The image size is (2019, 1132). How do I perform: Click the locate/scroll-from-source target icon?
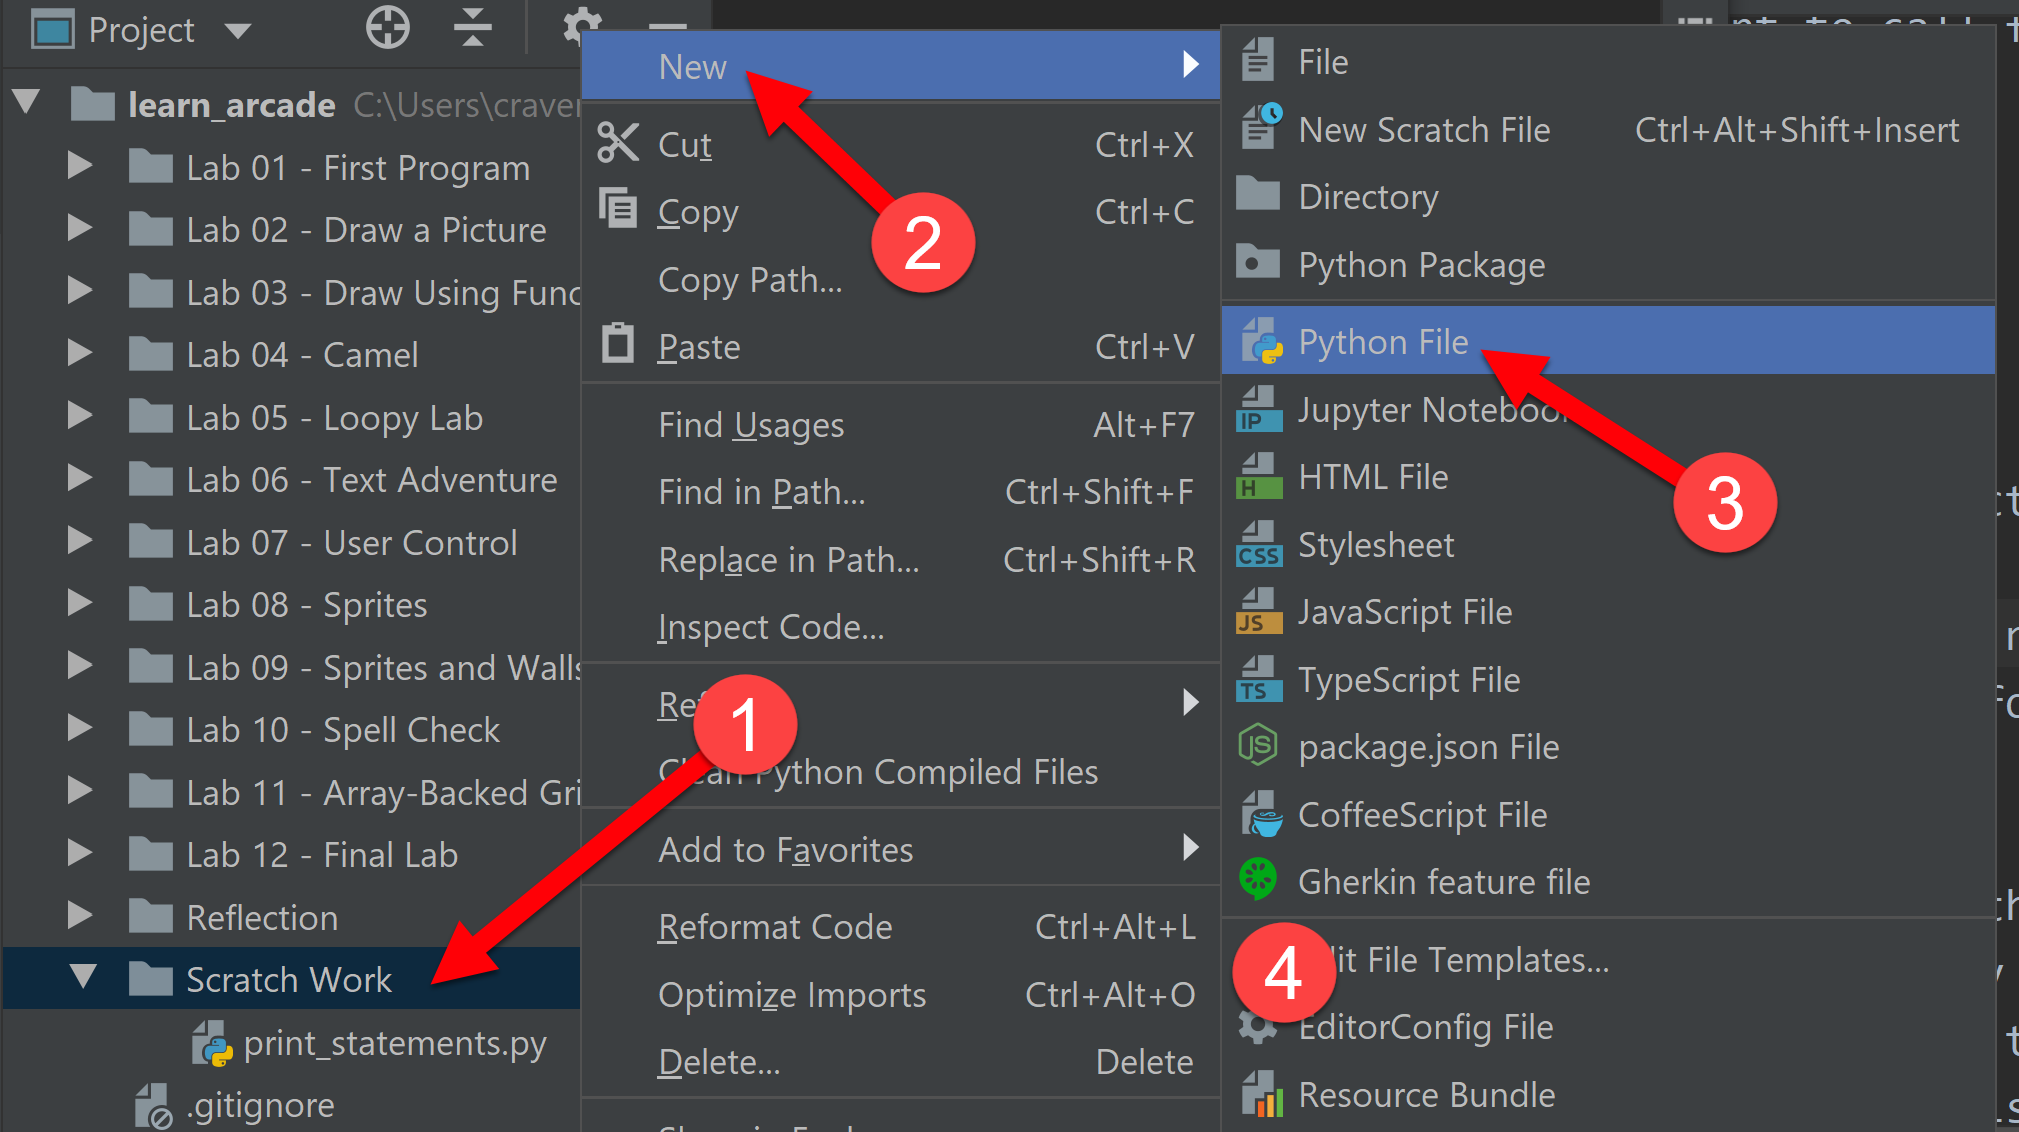387,28
